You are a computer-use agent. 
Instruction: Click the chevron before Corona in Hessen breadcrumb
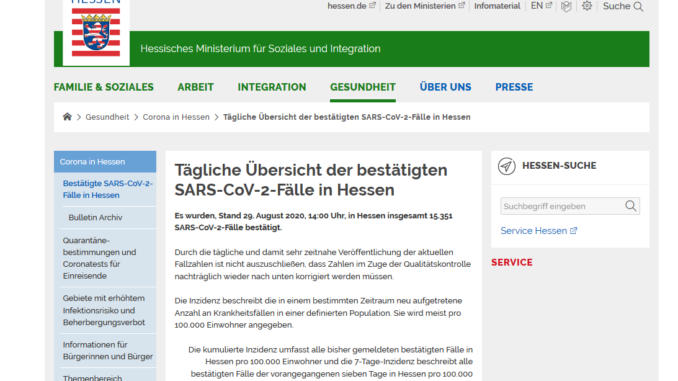click(136, 117)
